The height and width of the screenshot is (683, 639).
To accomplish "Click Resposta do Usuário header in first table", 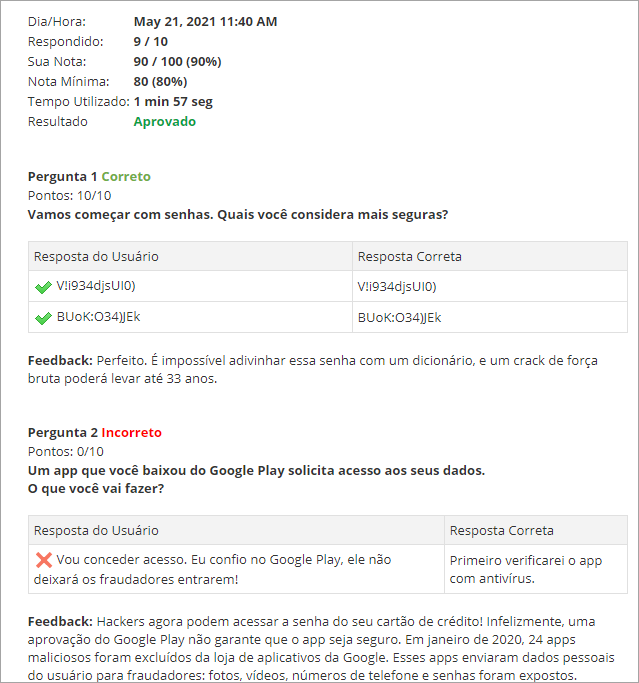I will (96, 257).
